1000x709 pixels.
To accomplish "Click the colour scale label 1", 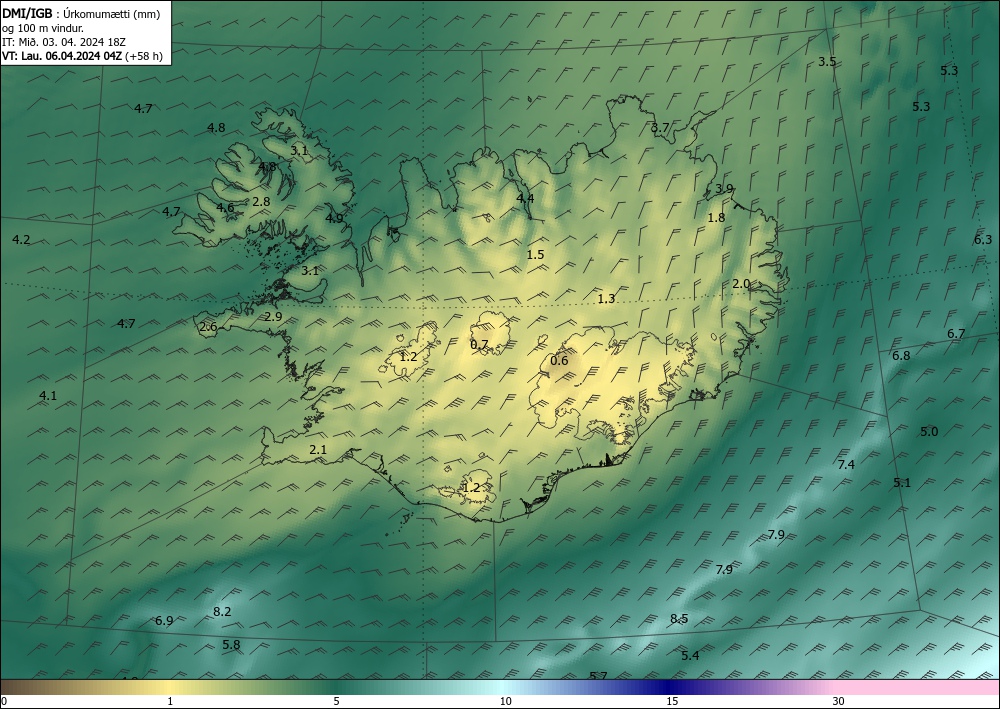I will tap(170, 702).
